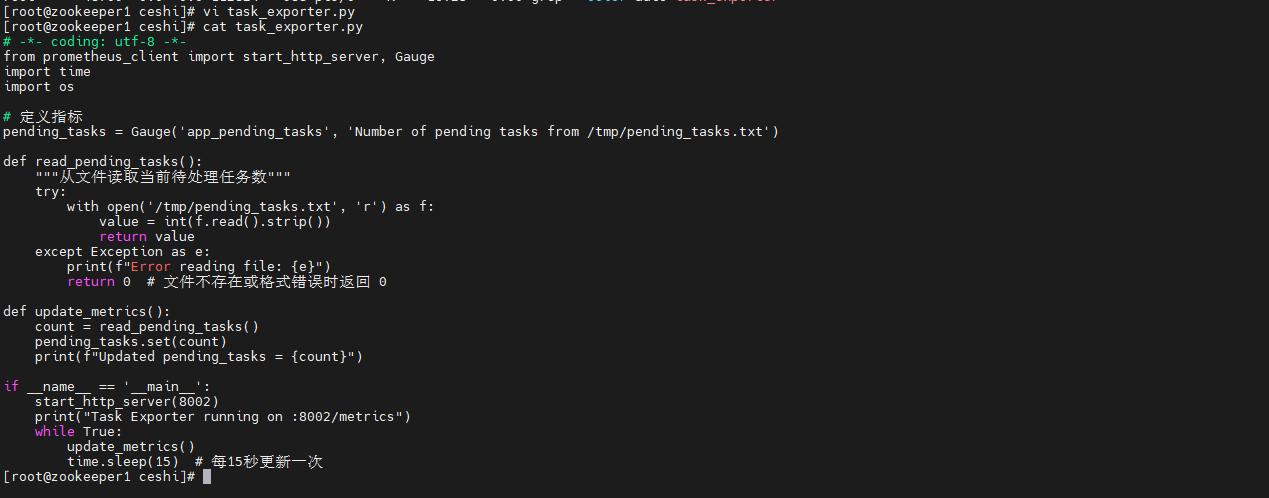Click the 'value = int(f.read().strip())' line

coord(215,221)
